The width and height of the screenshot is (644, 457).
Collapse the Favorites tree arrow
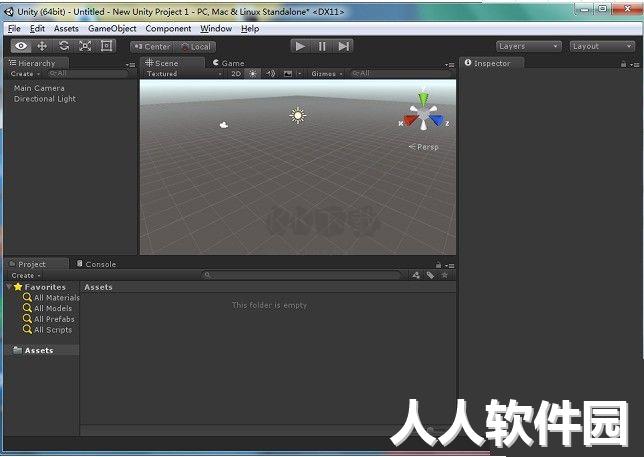[9, 287]
